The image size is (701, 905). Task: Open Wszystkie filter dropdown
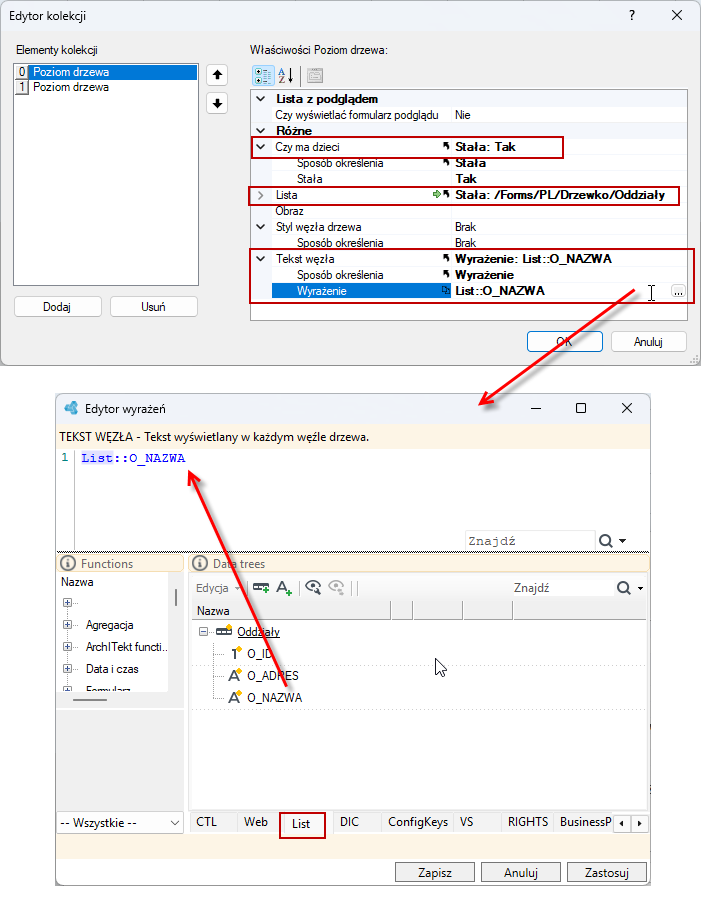(x=120, y=822)
